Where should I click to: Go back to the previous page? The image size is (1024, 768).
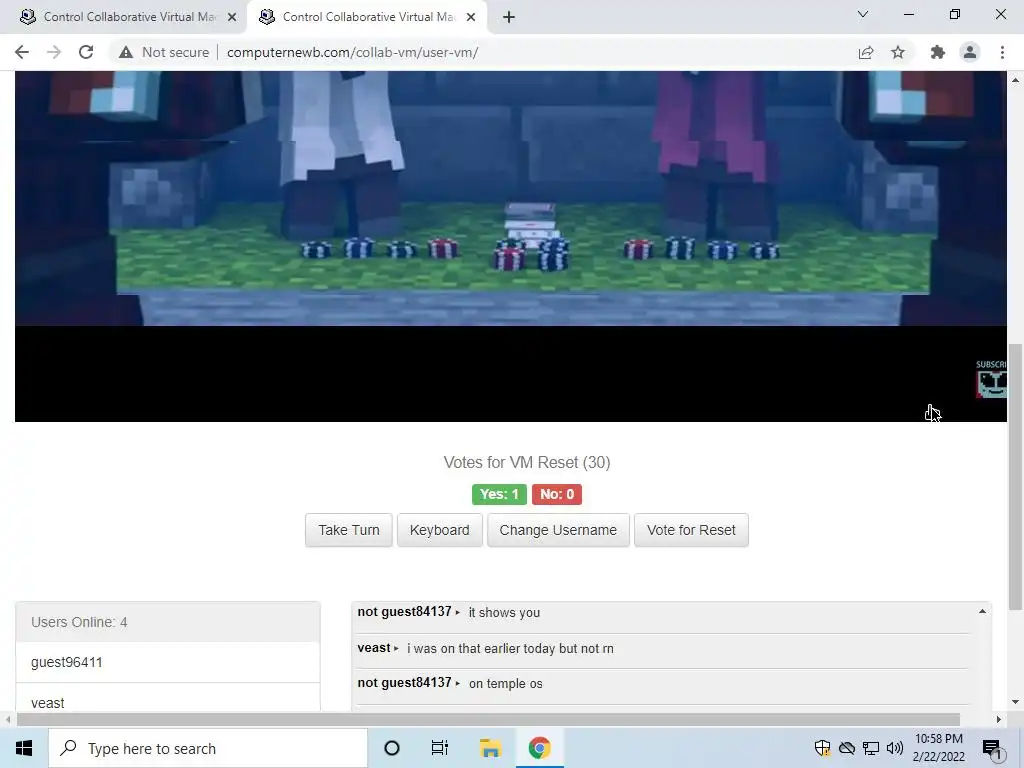(22, 52)
